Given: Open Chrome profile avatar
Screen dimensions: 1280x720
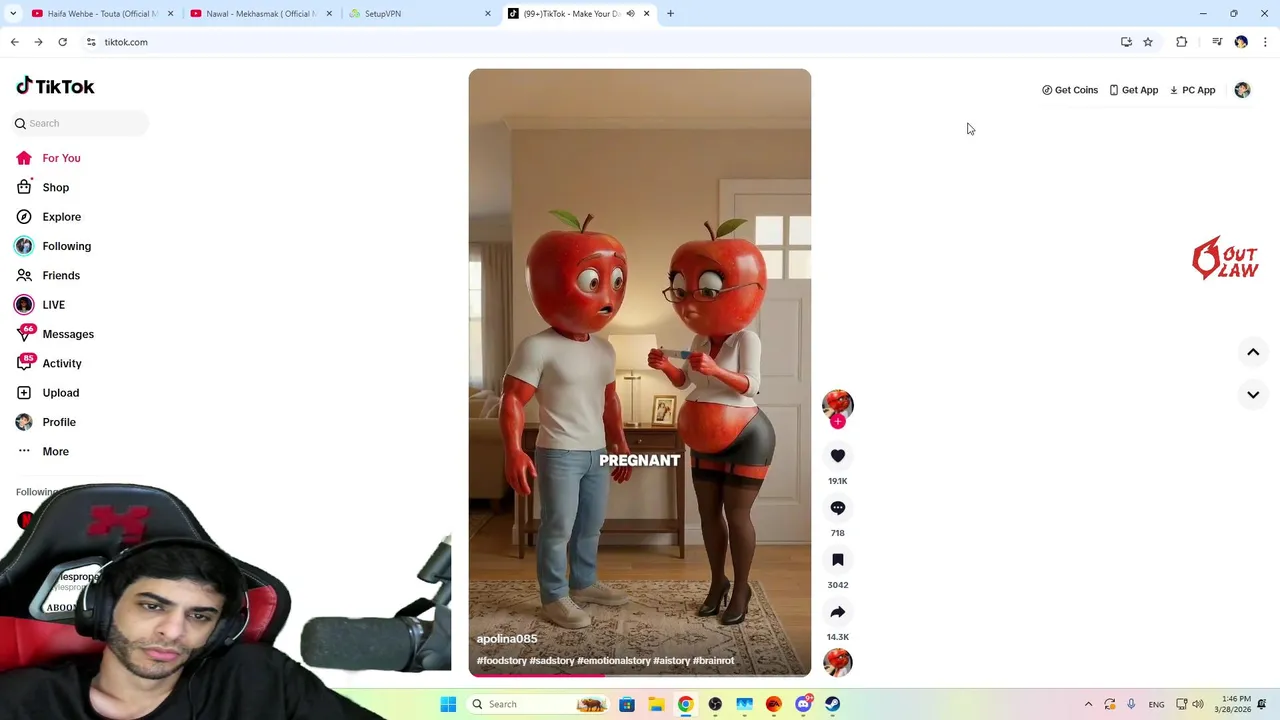Looking at the screenshot, I should pyautogui.click(x=1241, y=42).
